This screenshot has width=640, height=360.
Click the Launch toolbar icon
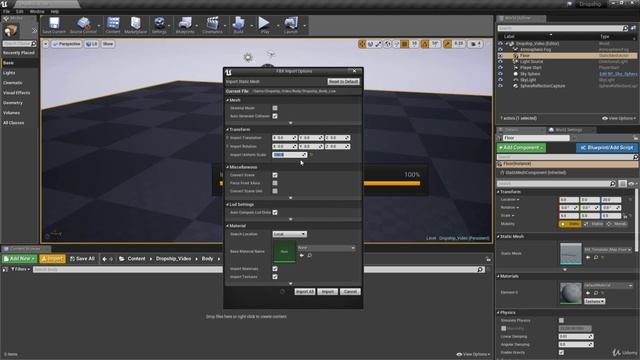point(291,25)
